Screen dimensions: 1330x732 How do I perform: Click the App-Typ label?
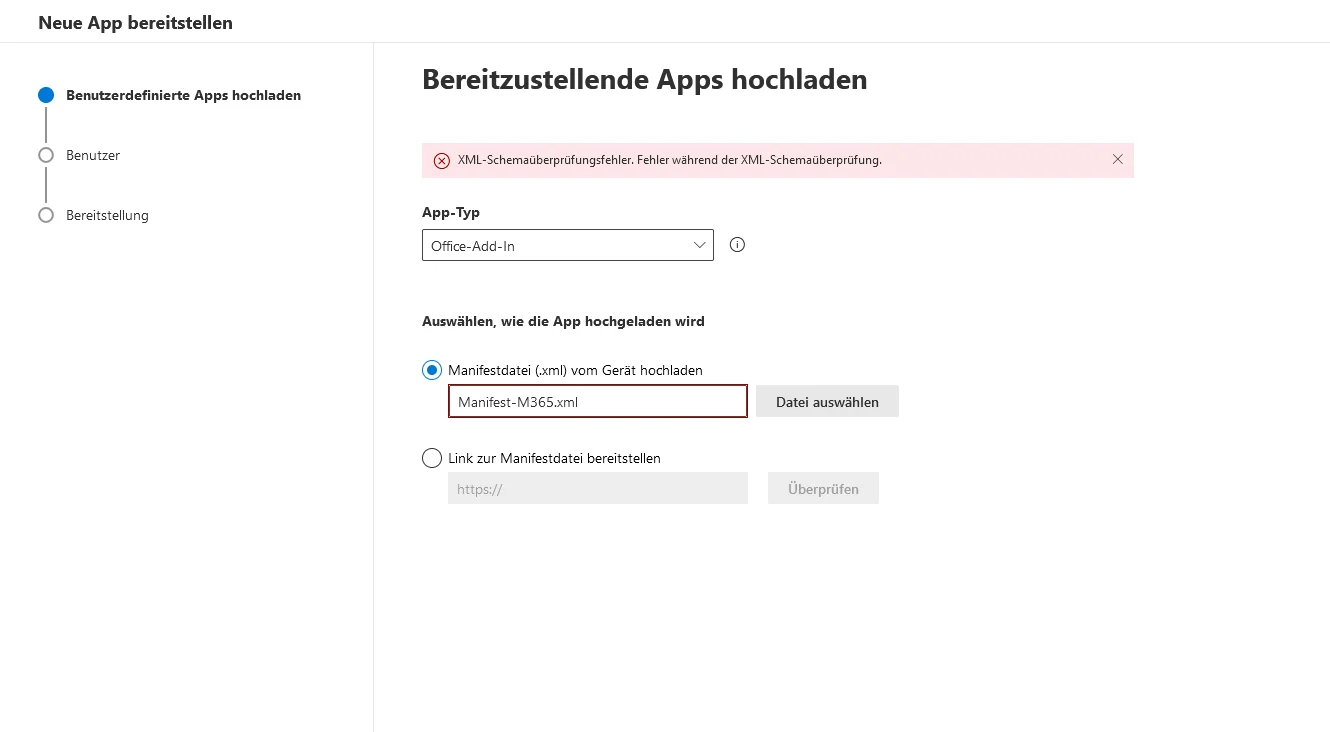pyautogui.click(x=451, y=213)
